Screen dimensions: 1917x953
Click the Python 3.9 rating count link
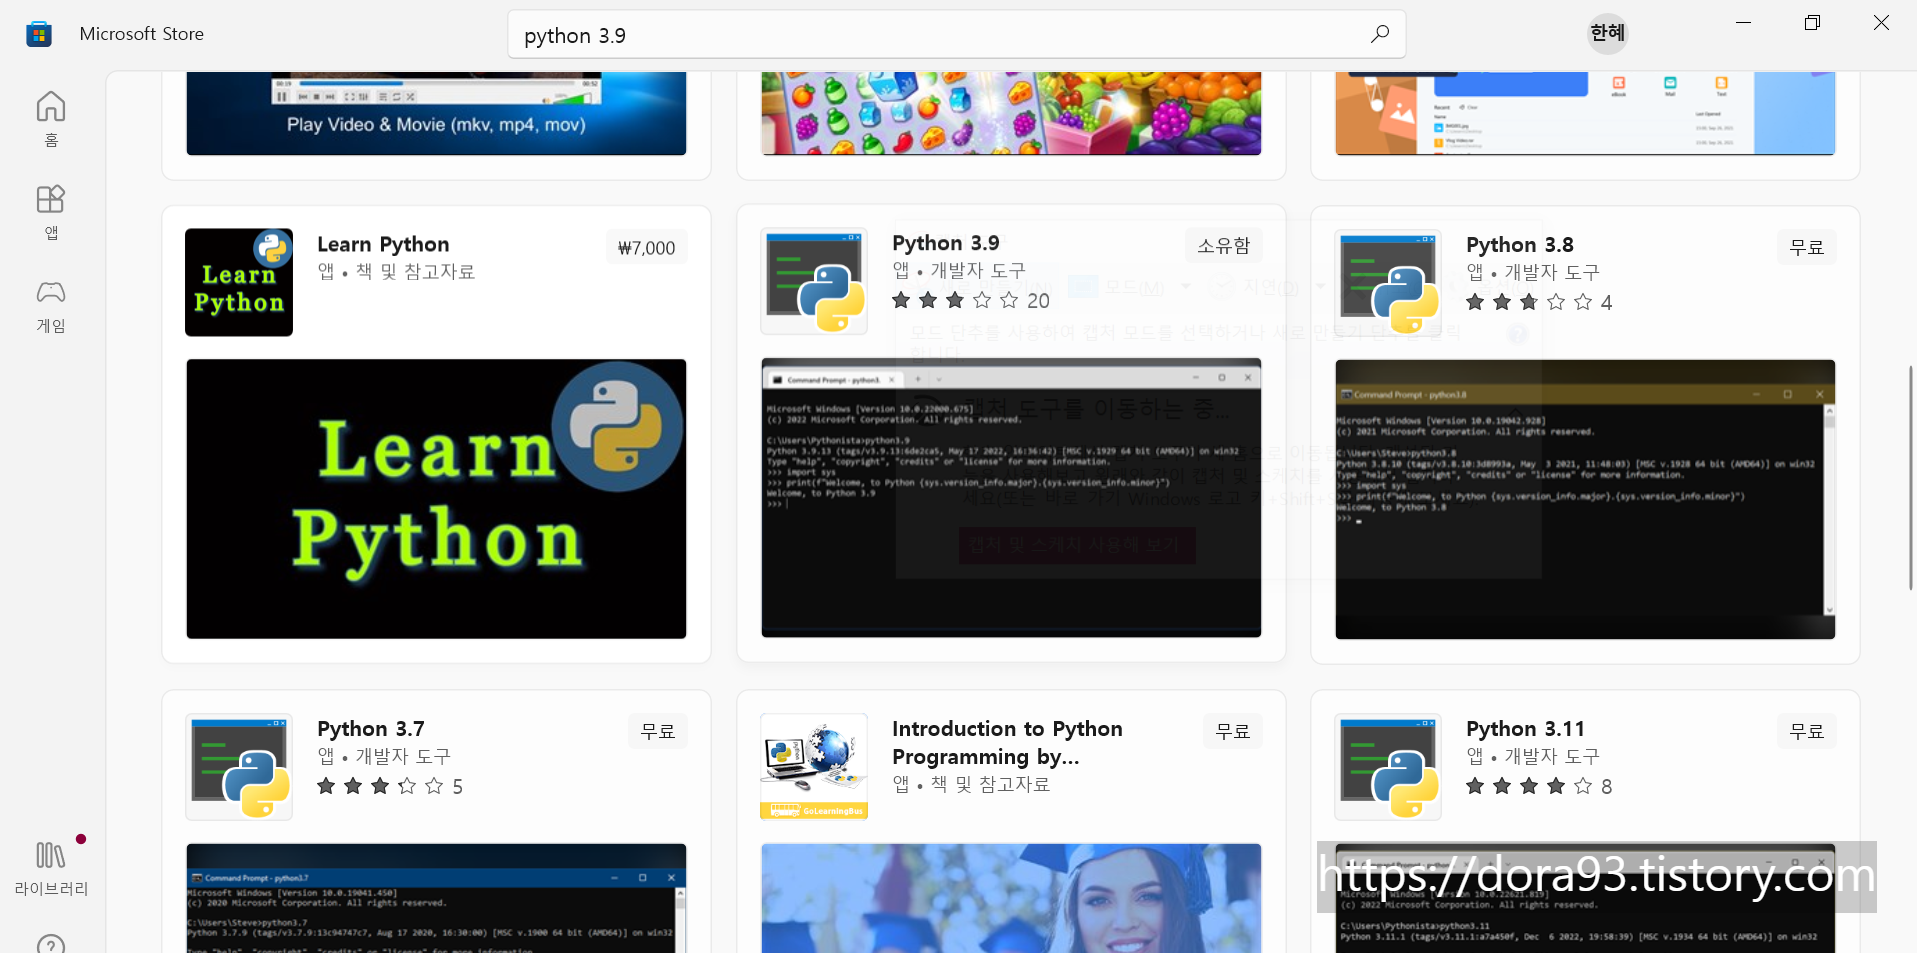(1037, 301)
